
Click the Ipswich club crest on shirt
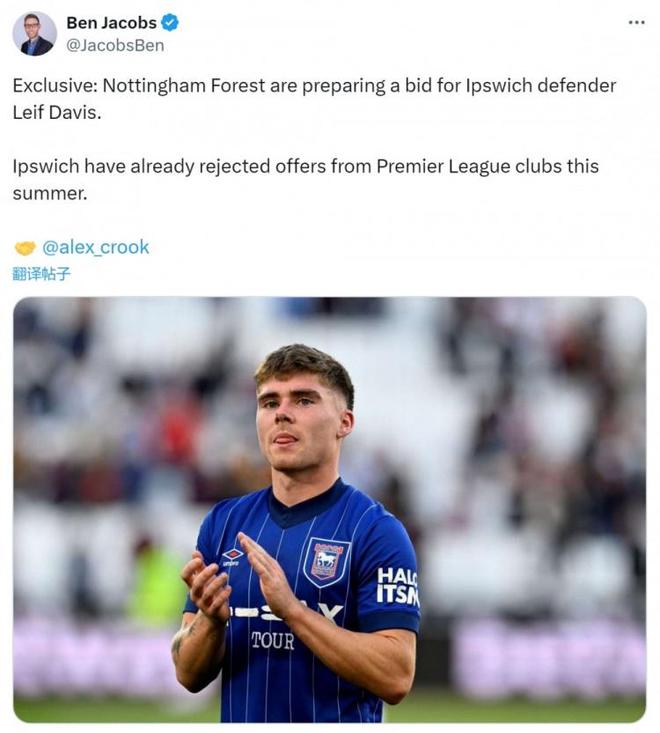(326, 561)
